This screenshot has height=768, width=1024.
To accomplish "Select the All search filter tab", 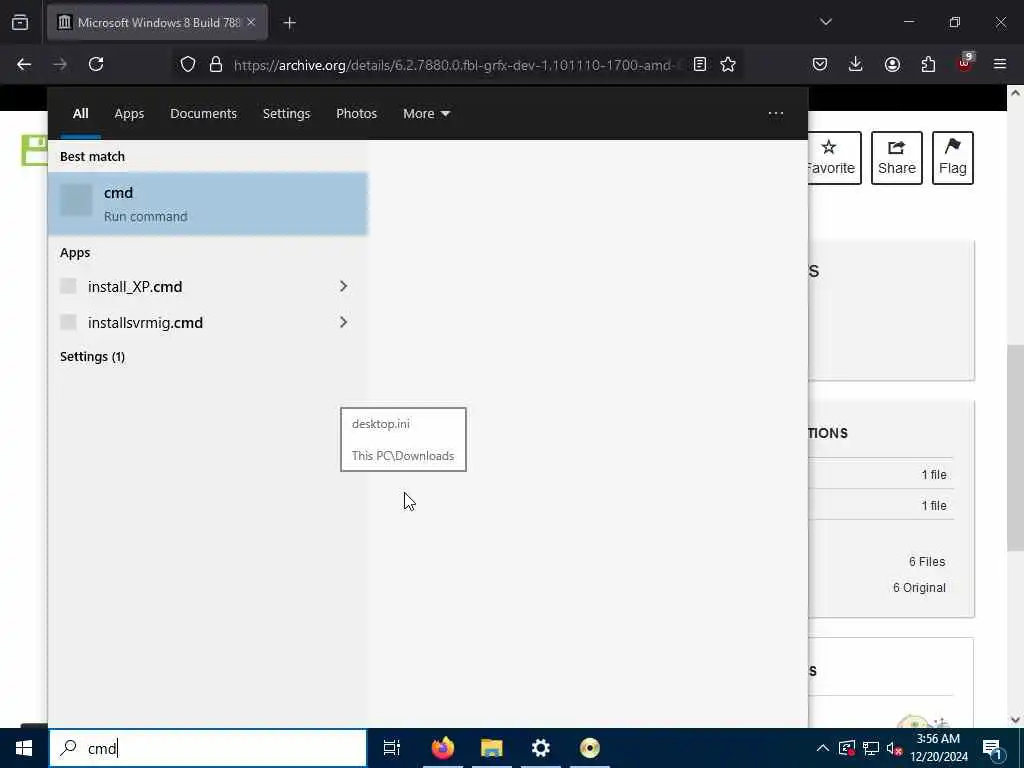I will coord(80,114).
